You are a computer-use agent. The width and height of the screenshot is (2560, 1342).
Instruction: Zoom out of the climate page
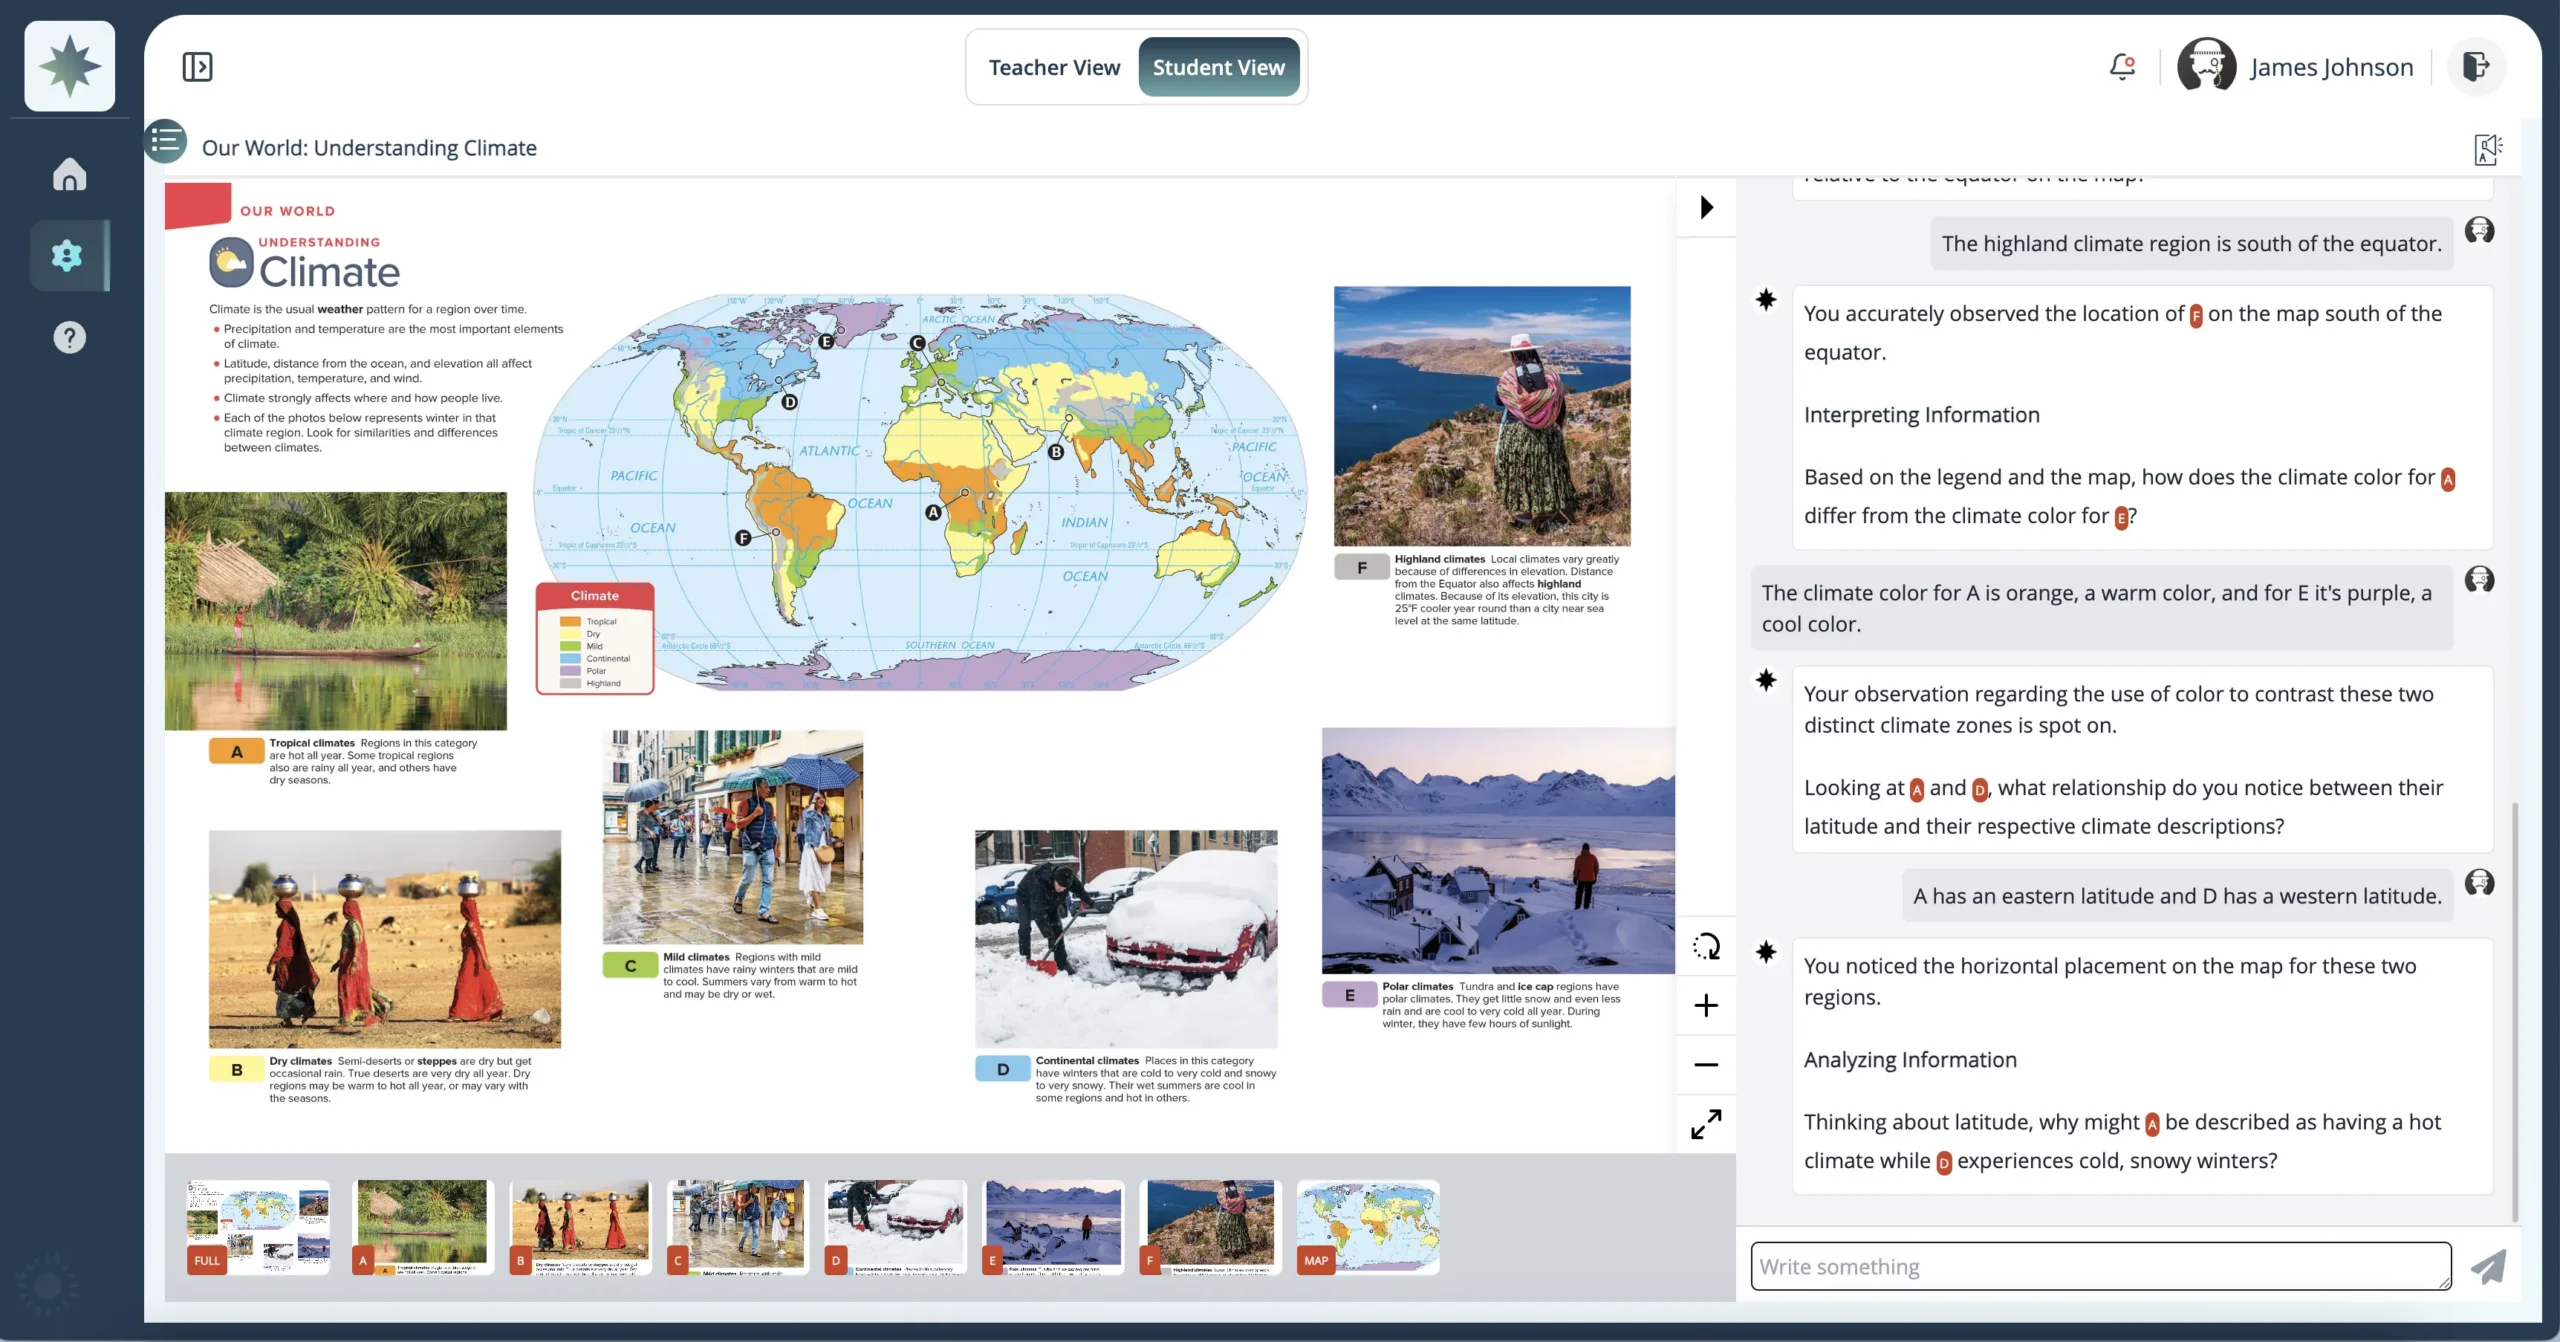(1706, 1065)
